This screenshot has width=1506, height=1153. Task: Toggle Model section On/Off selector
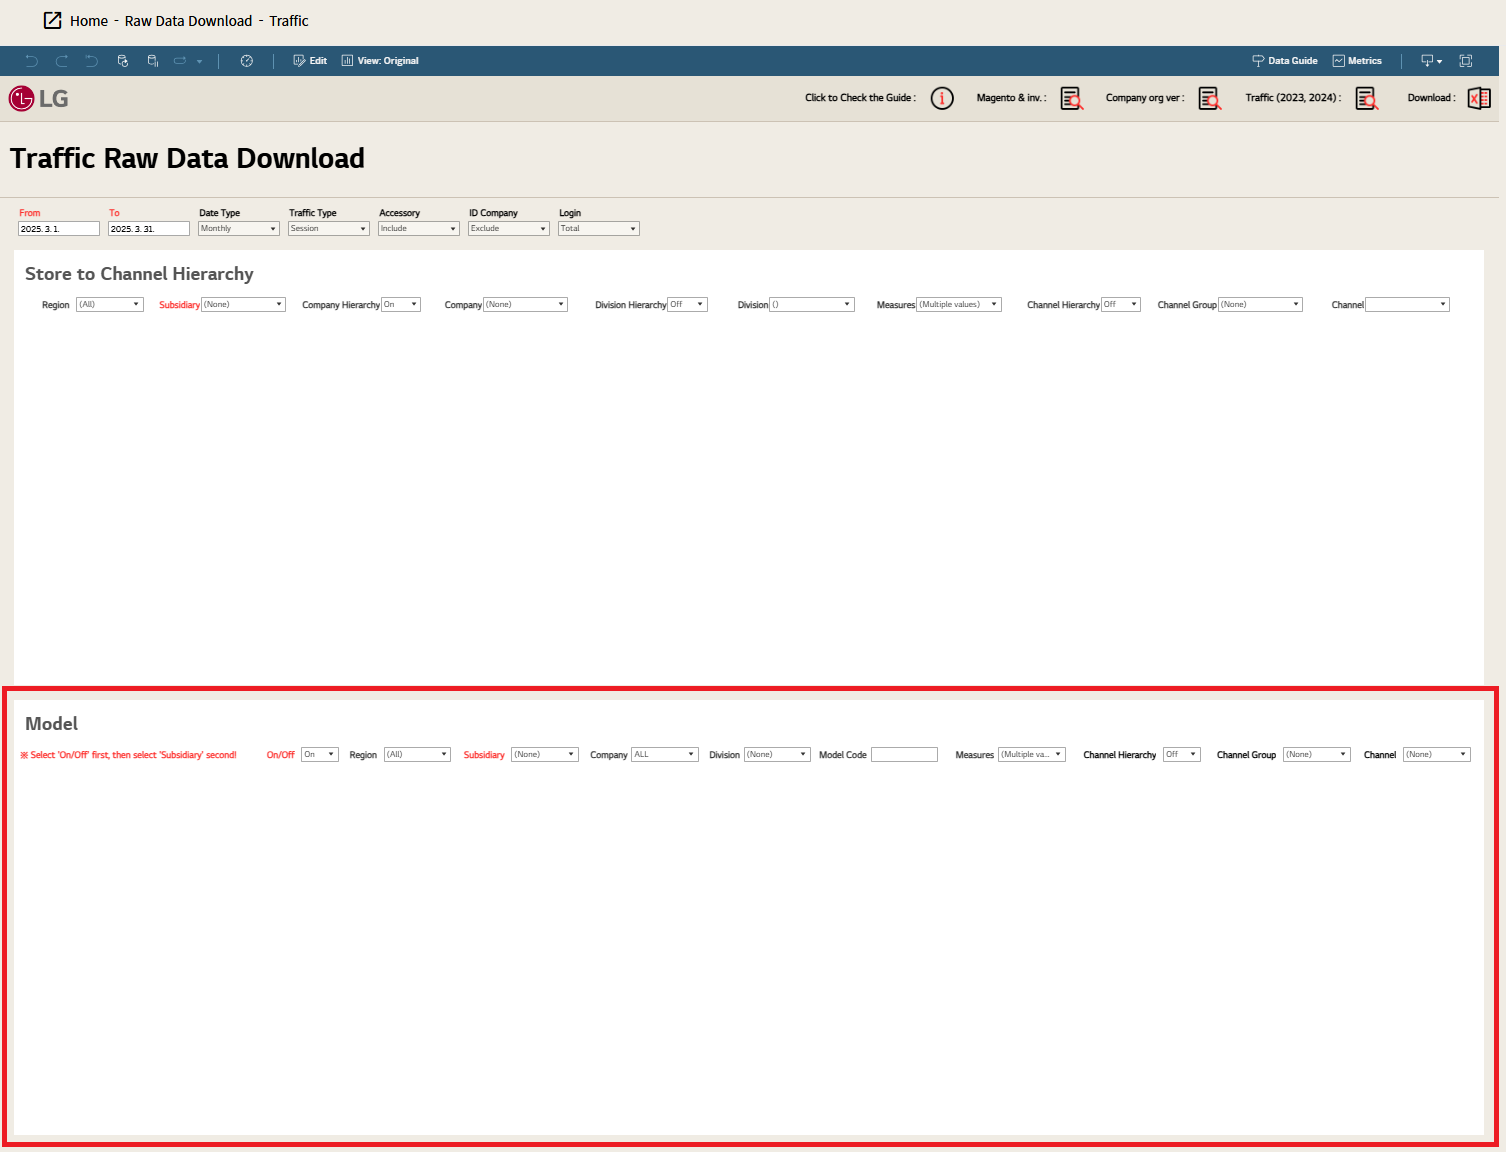pyautogui.click(x=320, y=755)
